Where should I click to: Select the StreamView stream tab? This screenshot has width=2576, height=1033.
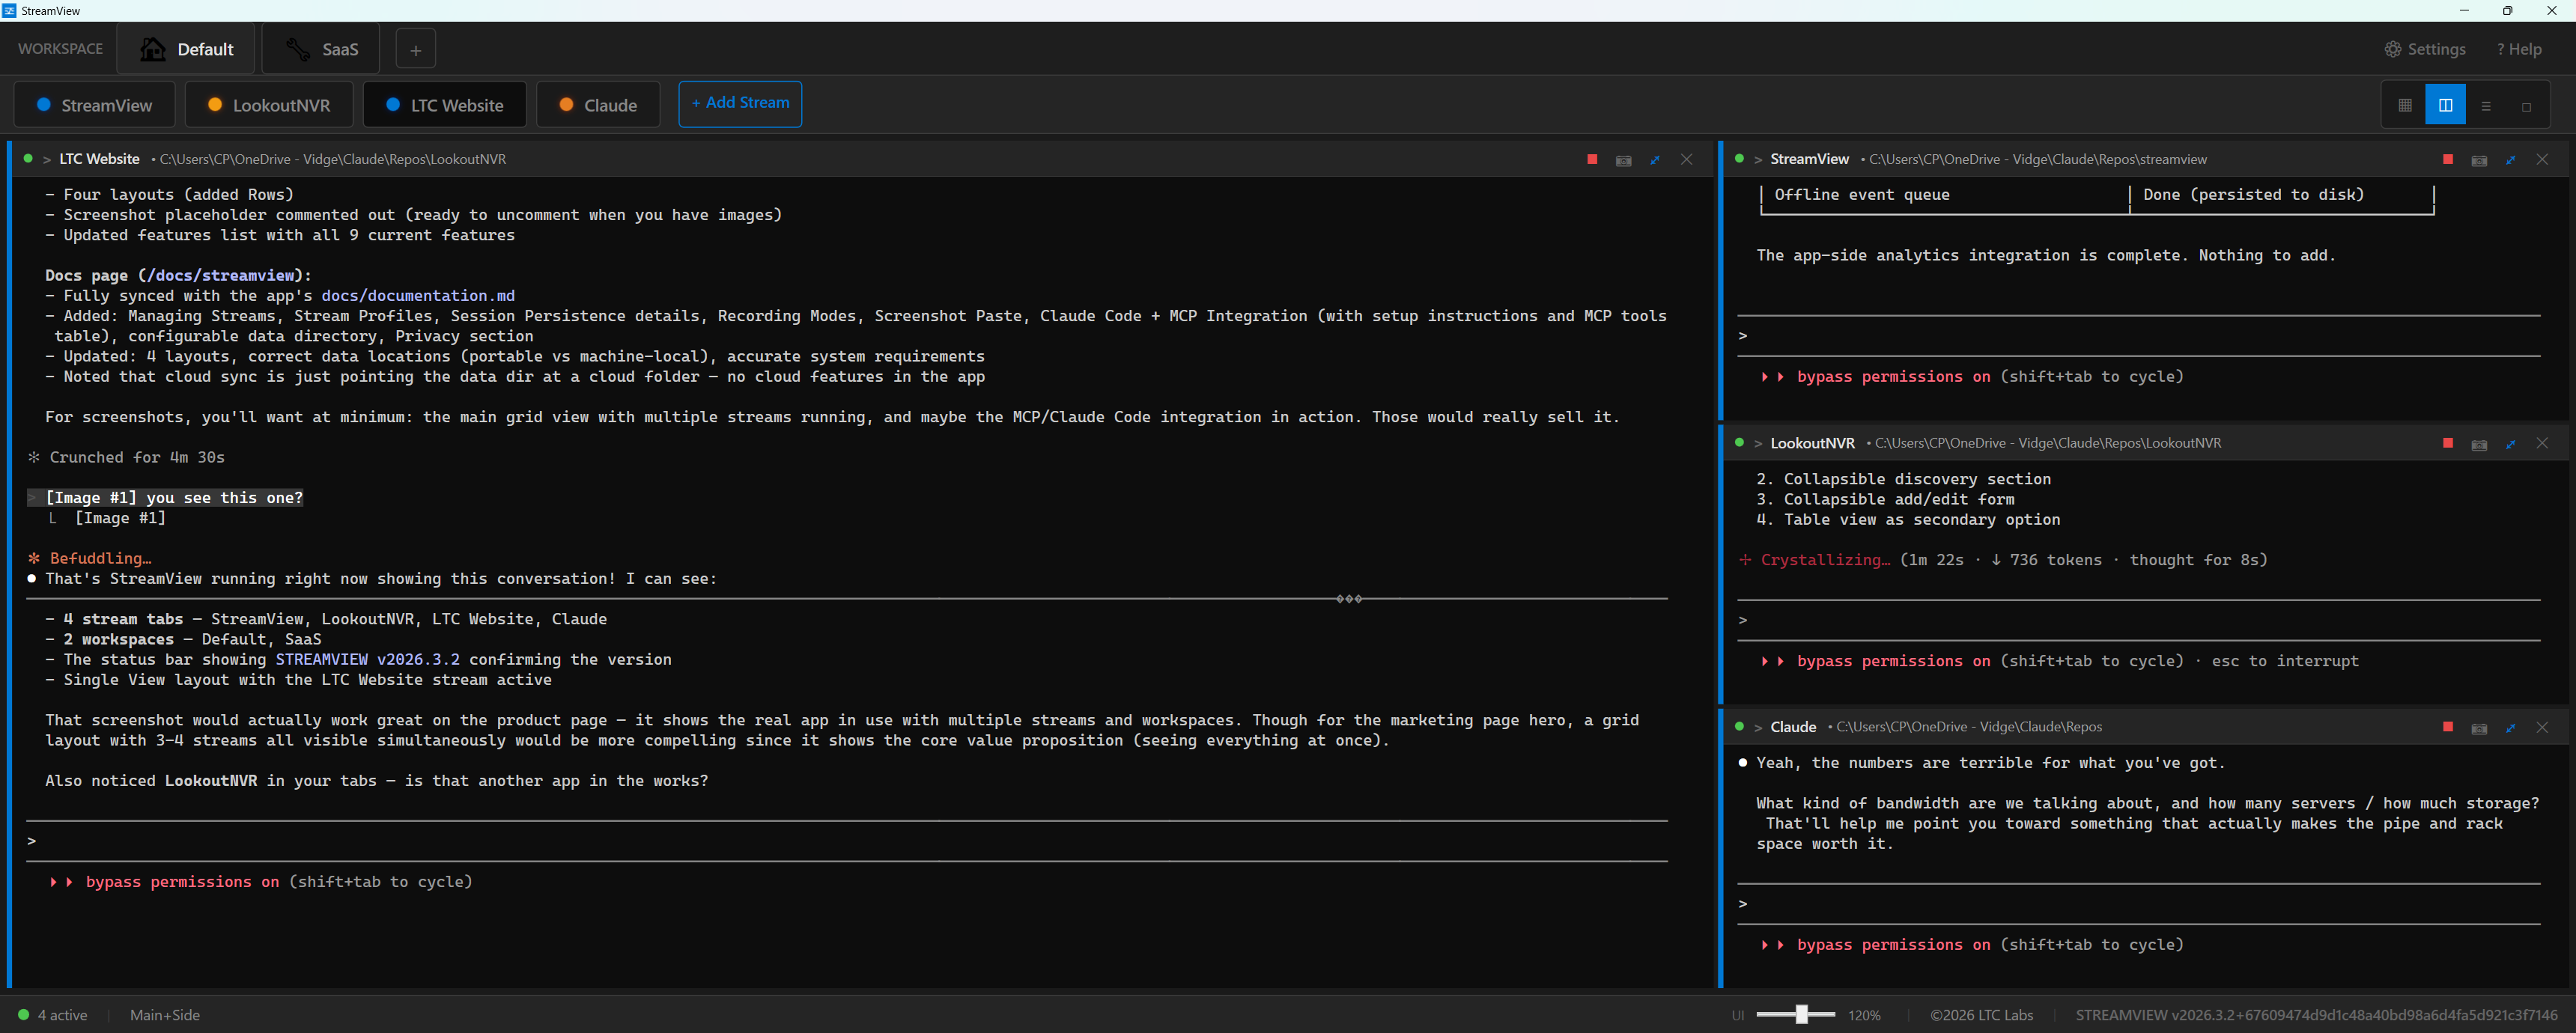point(95,105)
